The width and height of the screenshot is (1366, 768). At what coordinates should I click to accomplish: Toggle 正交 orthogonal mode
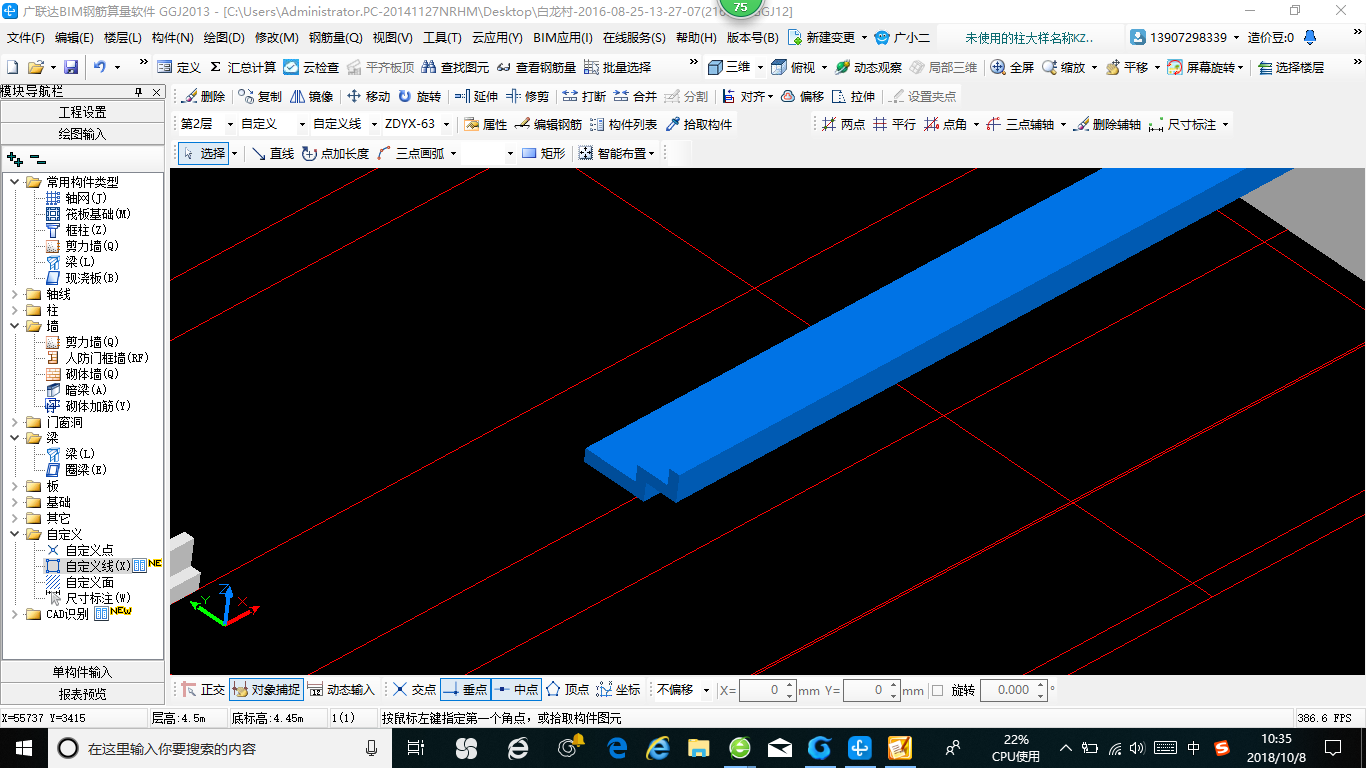pyautogui.click(x=203, y=690)
